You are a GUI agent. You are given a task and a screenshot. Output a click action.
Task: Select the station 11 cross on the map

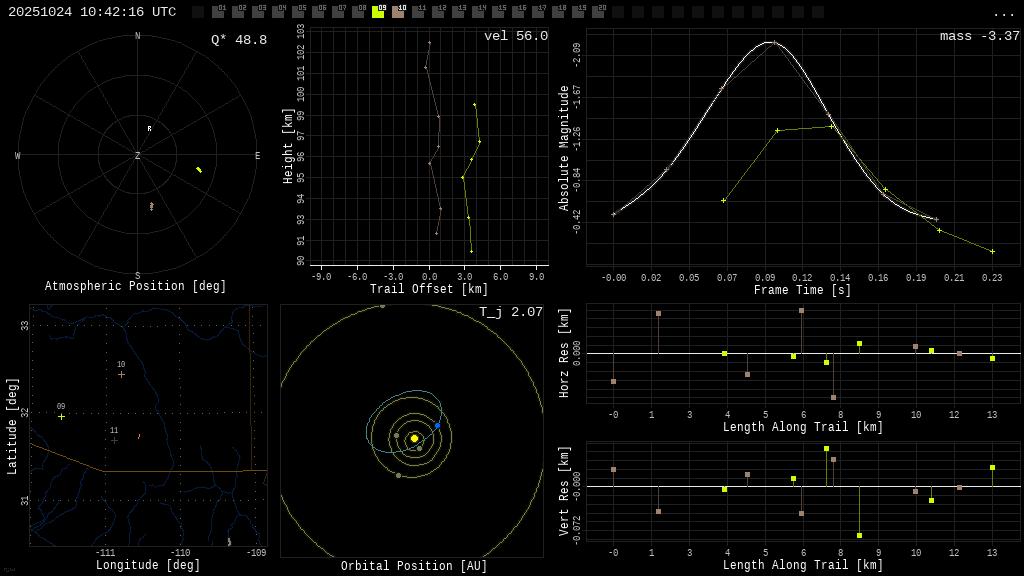coord(114,440)
